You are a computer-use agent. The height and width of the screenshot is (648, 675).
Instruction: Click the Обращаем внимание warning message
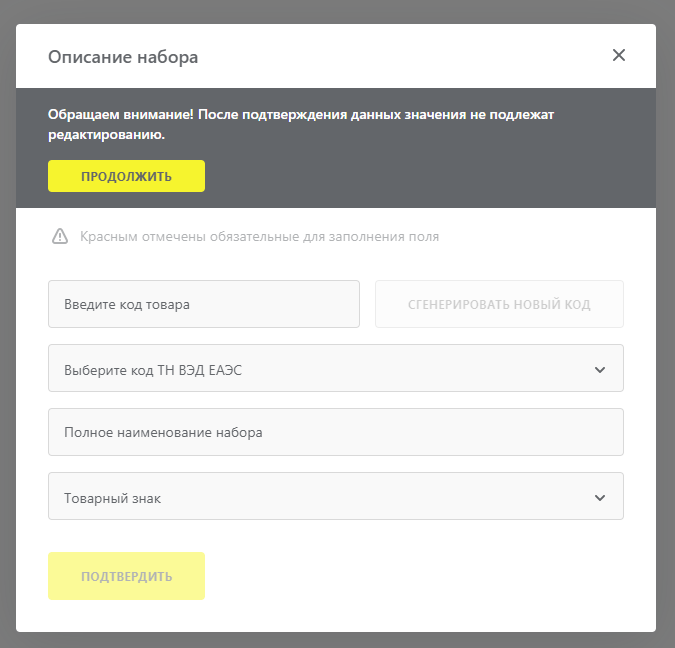click(300, 124)
